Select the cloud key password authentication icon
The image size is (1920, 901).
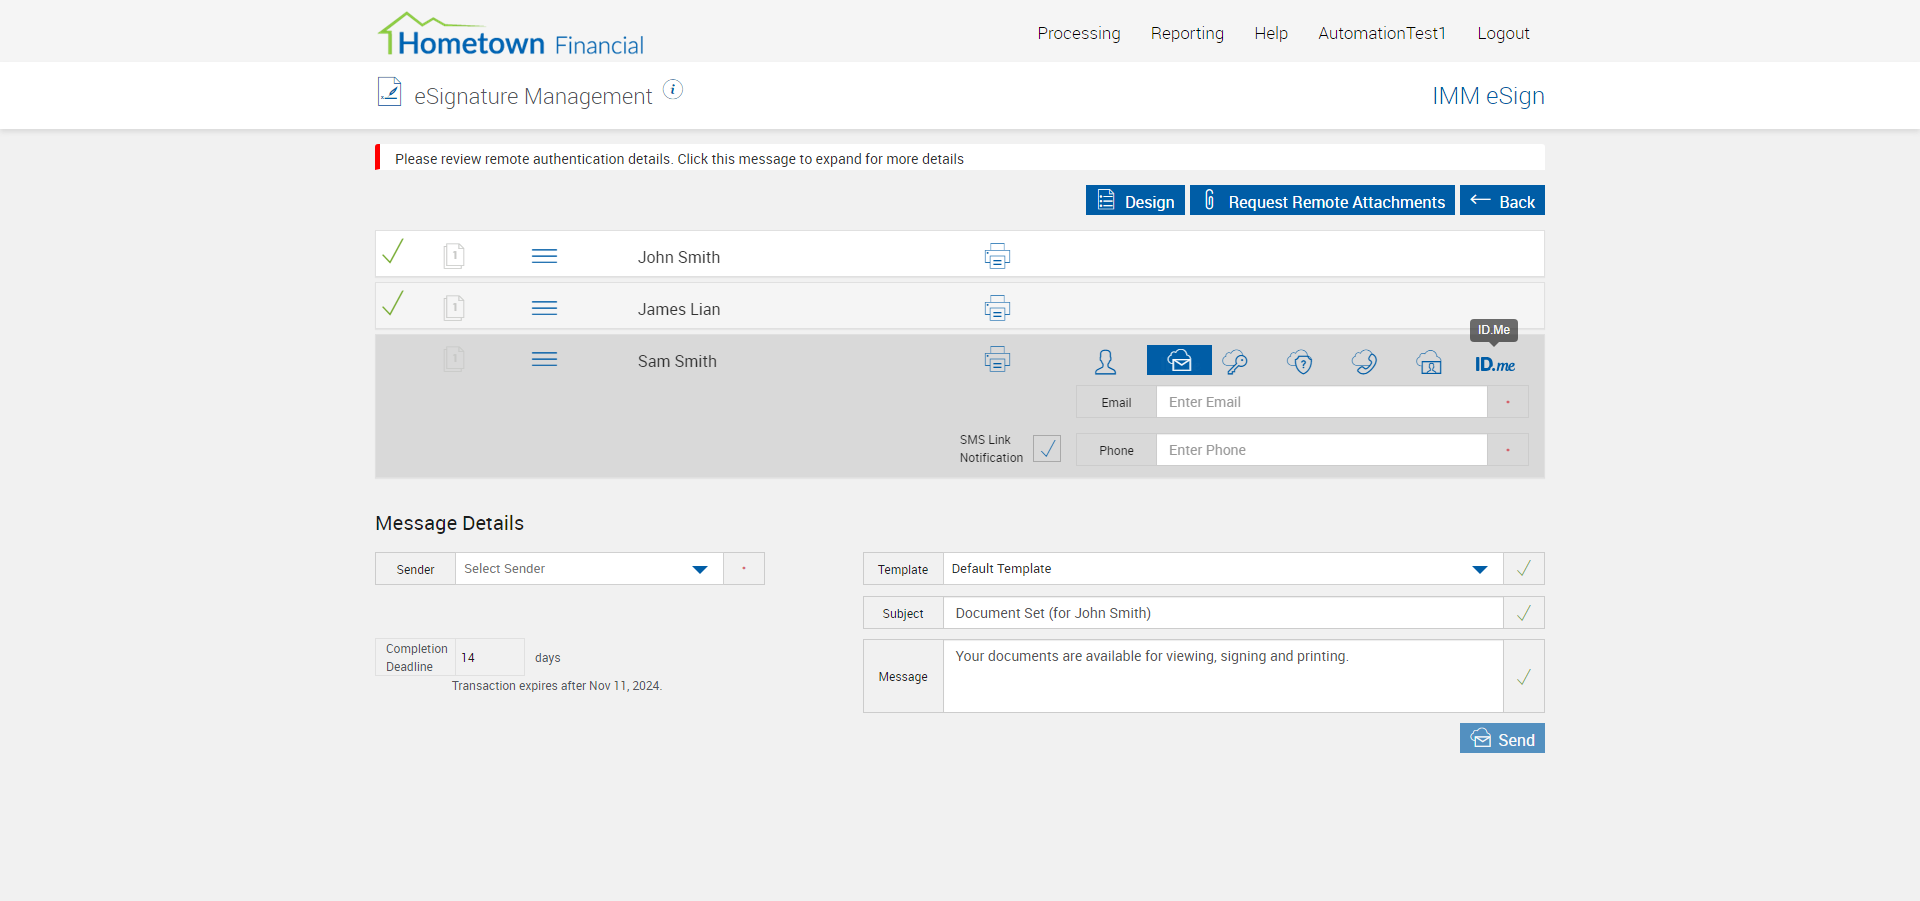(x=1235, y=362)
